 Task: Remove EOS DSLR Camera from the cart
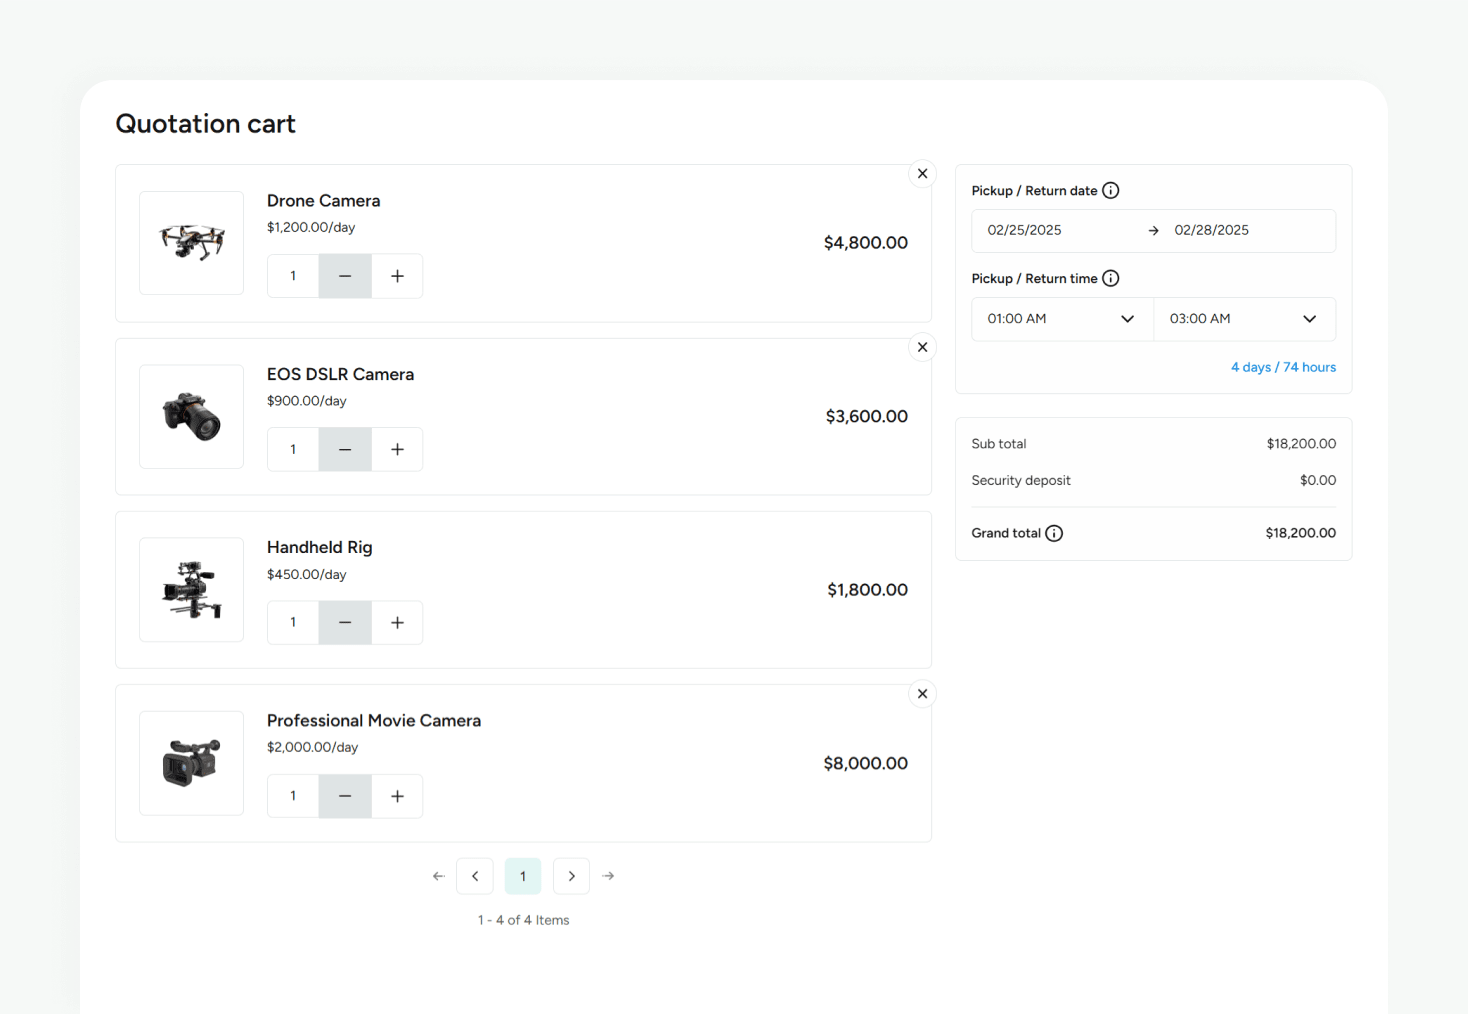click(922, 347)
